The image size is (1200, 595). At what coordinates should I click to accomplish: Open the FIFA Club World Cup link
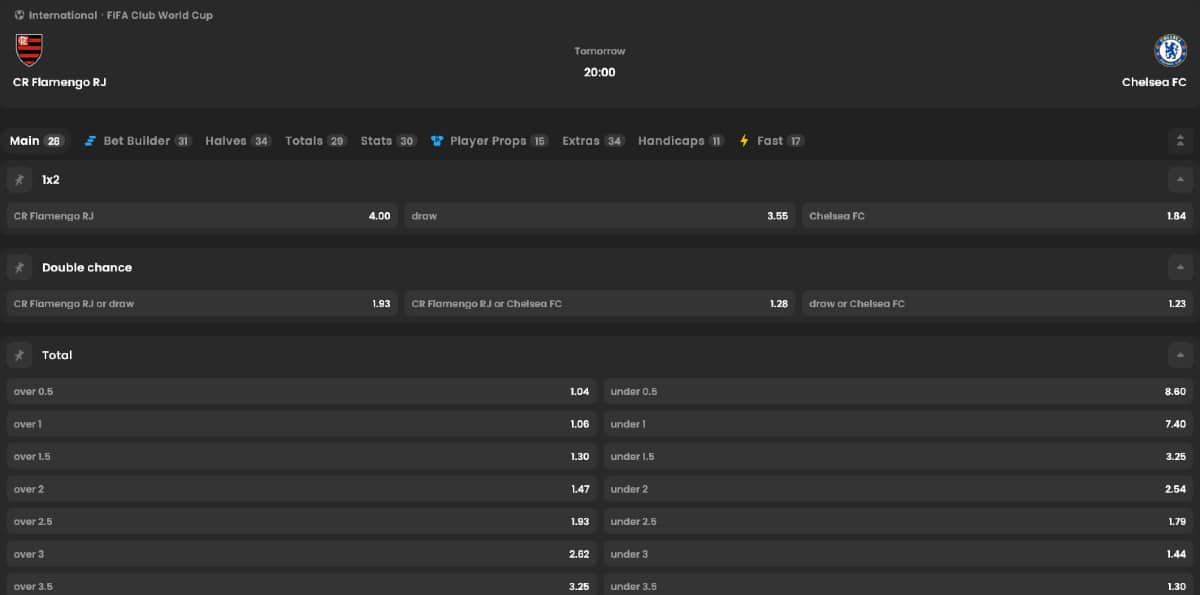click(x=160, y=16)
